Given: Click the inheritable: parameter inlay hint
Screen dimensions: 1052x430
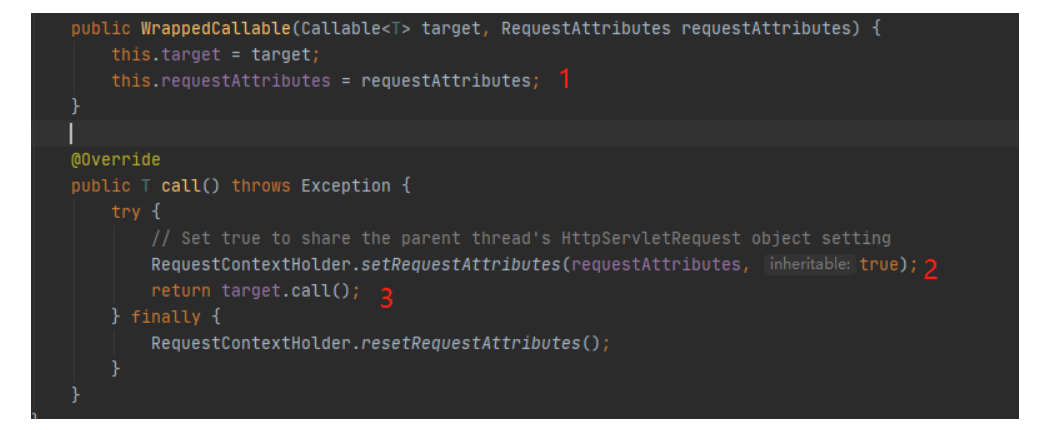Looking at the screenshot, I should pyautogui.click(x=810, y=264).
